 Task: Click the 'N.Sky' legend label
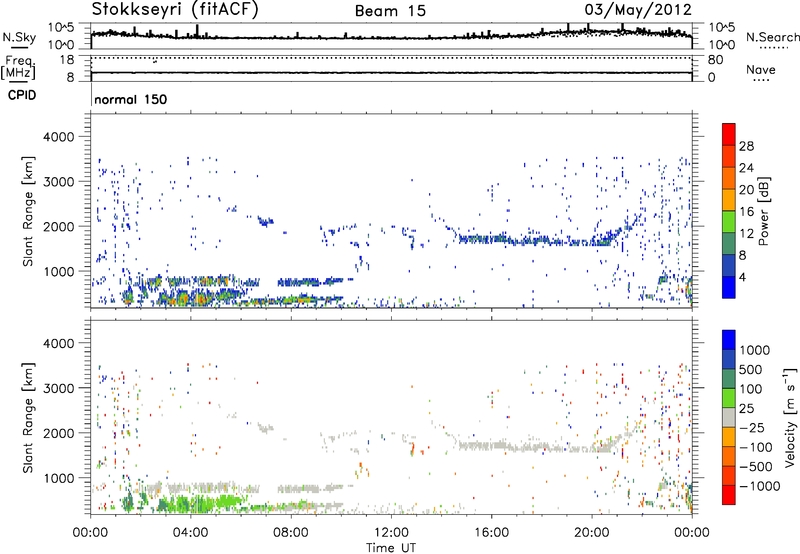pyautogui.click(x=19, y=37)
